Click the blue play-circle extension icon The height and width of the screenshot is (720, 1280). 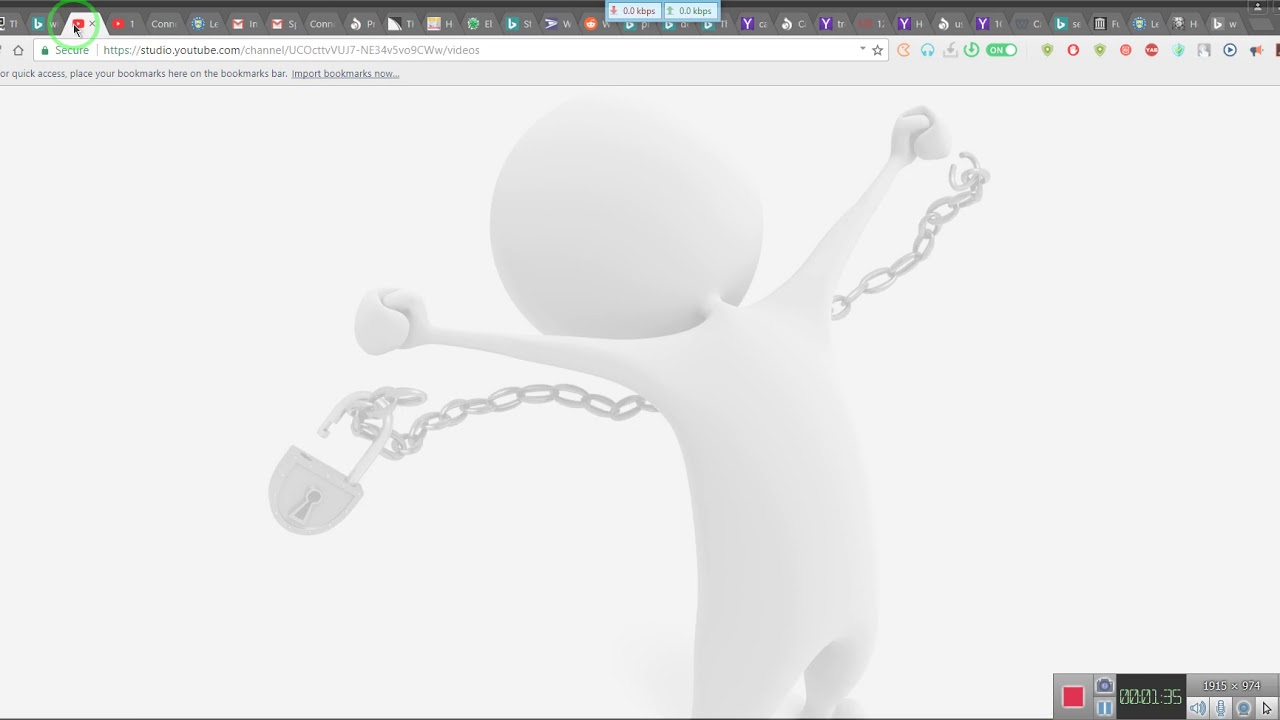tap(1230, 50)
